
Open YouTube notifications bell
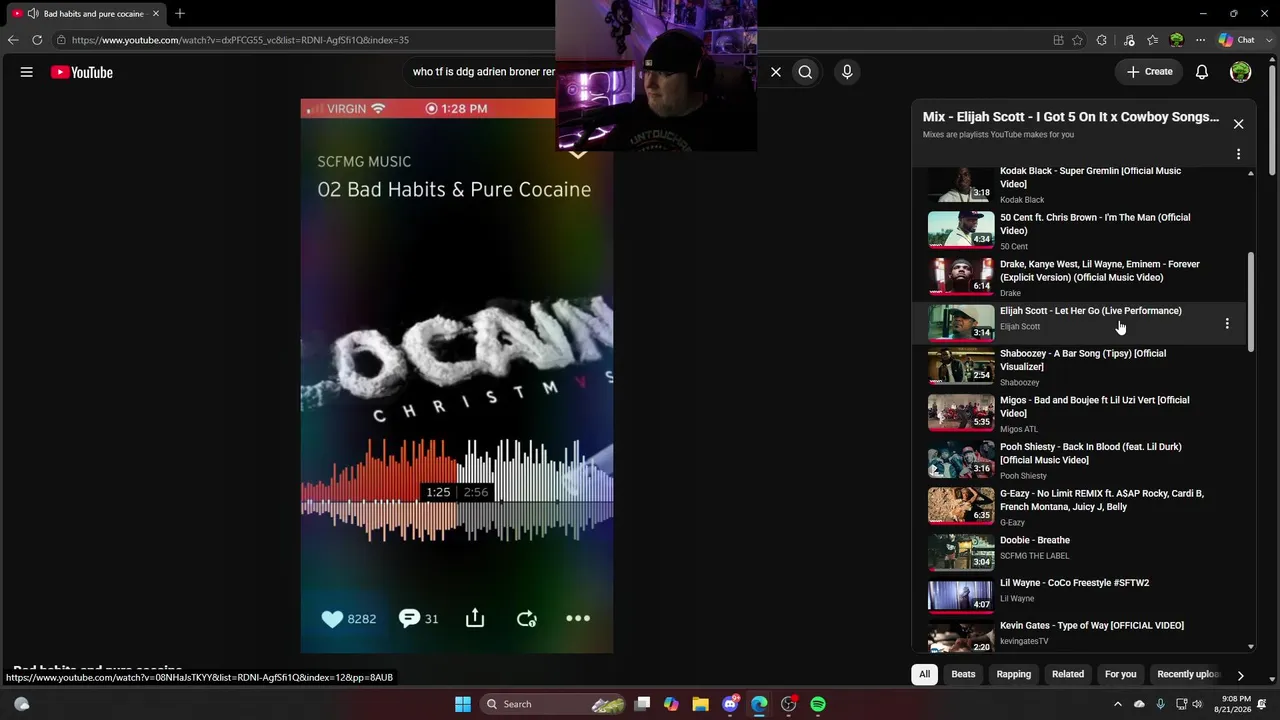pyautogui.click(x=1202, y=72)
